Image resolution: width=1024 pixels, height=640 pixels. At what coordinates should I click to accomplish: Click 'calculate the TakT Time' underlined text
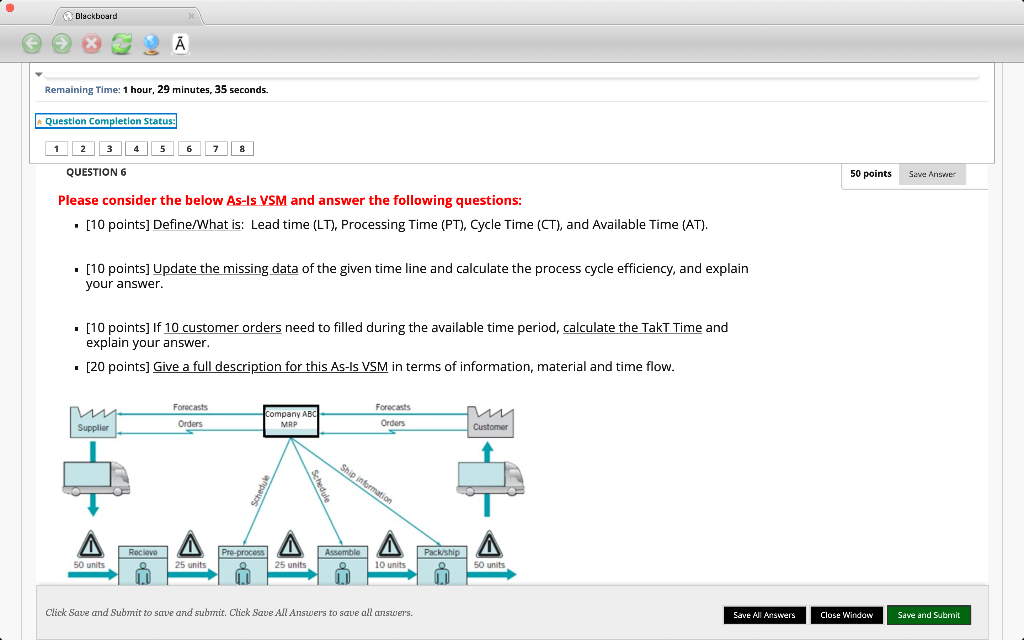click(632, 327)
